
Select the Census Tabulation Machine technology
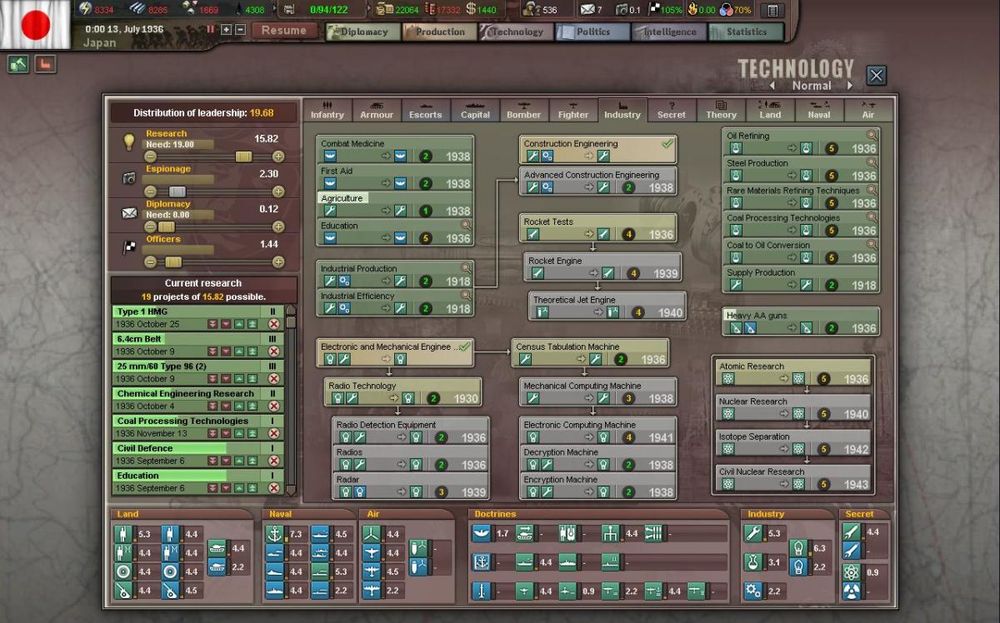tap(590, 353)
